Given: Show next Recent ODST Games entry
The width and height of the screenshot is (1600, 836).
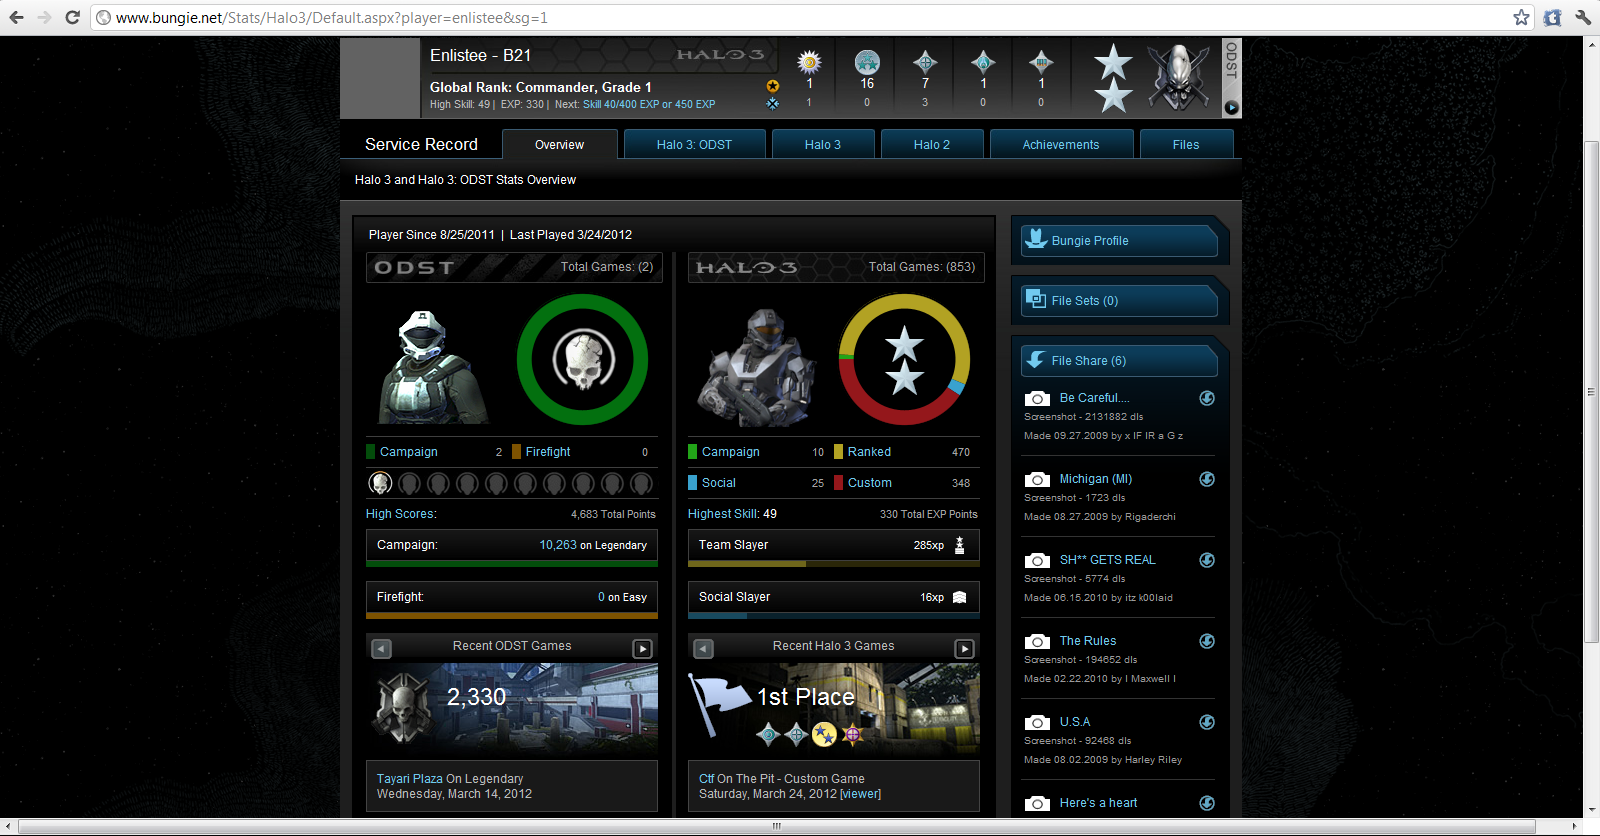Looking at the screenshot, I should point(643,649).
